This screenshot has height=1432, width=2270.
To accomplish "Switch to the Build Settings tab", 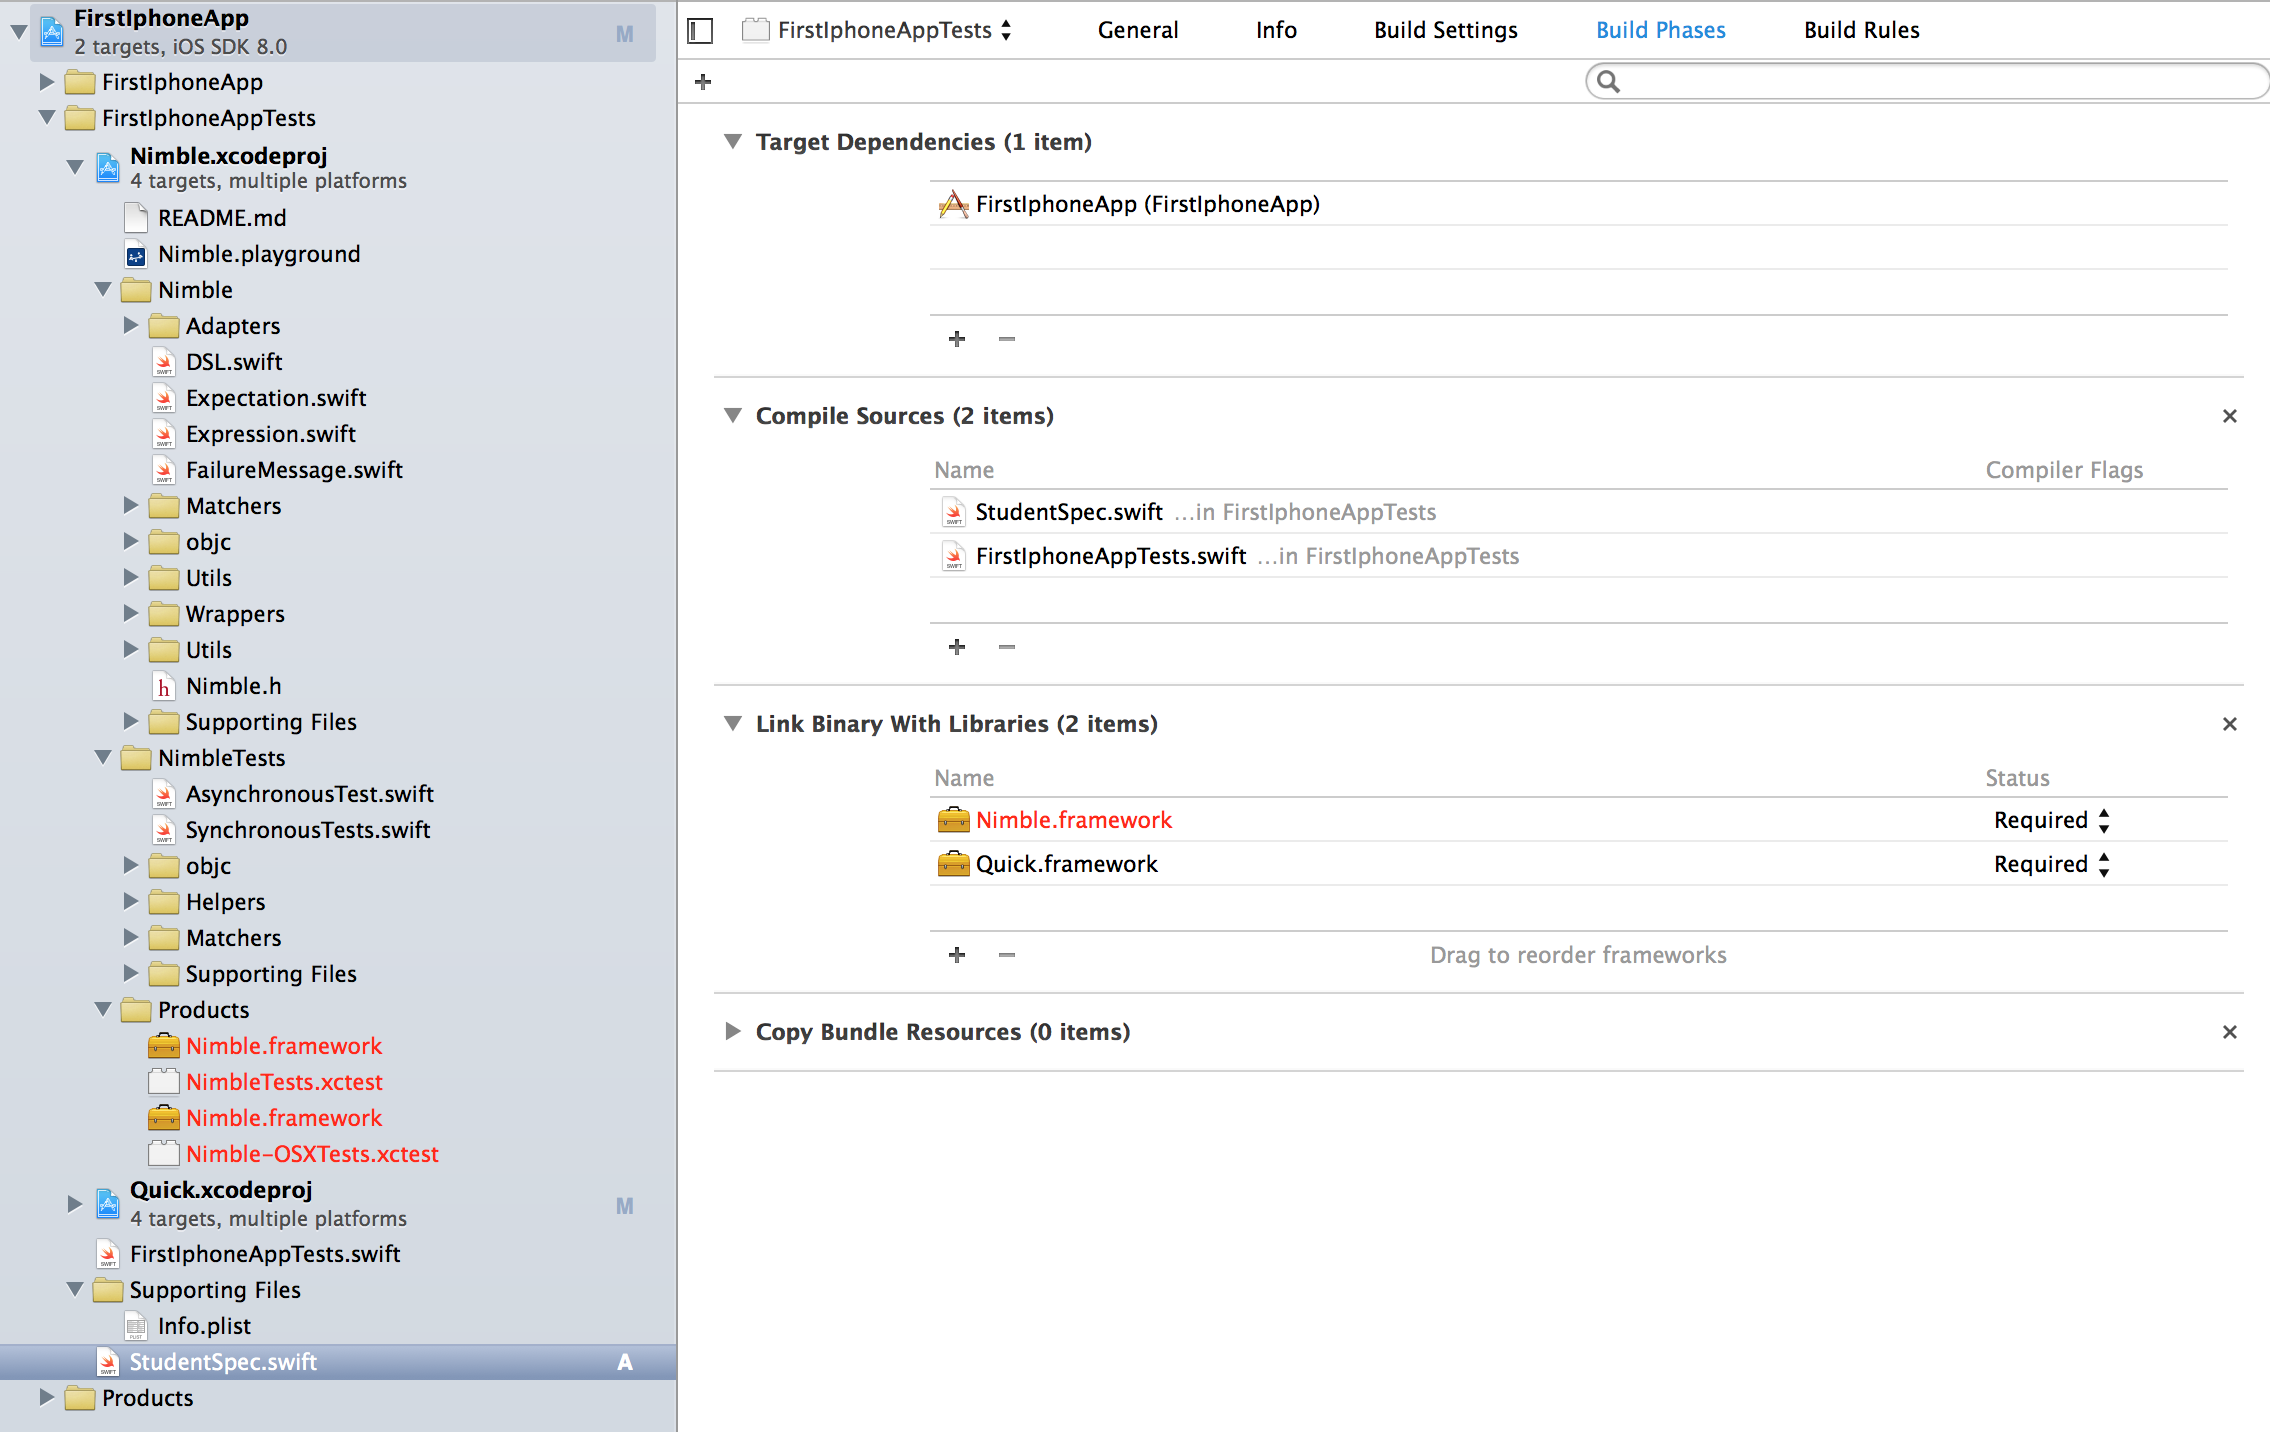I will (x=1445, y=31).
